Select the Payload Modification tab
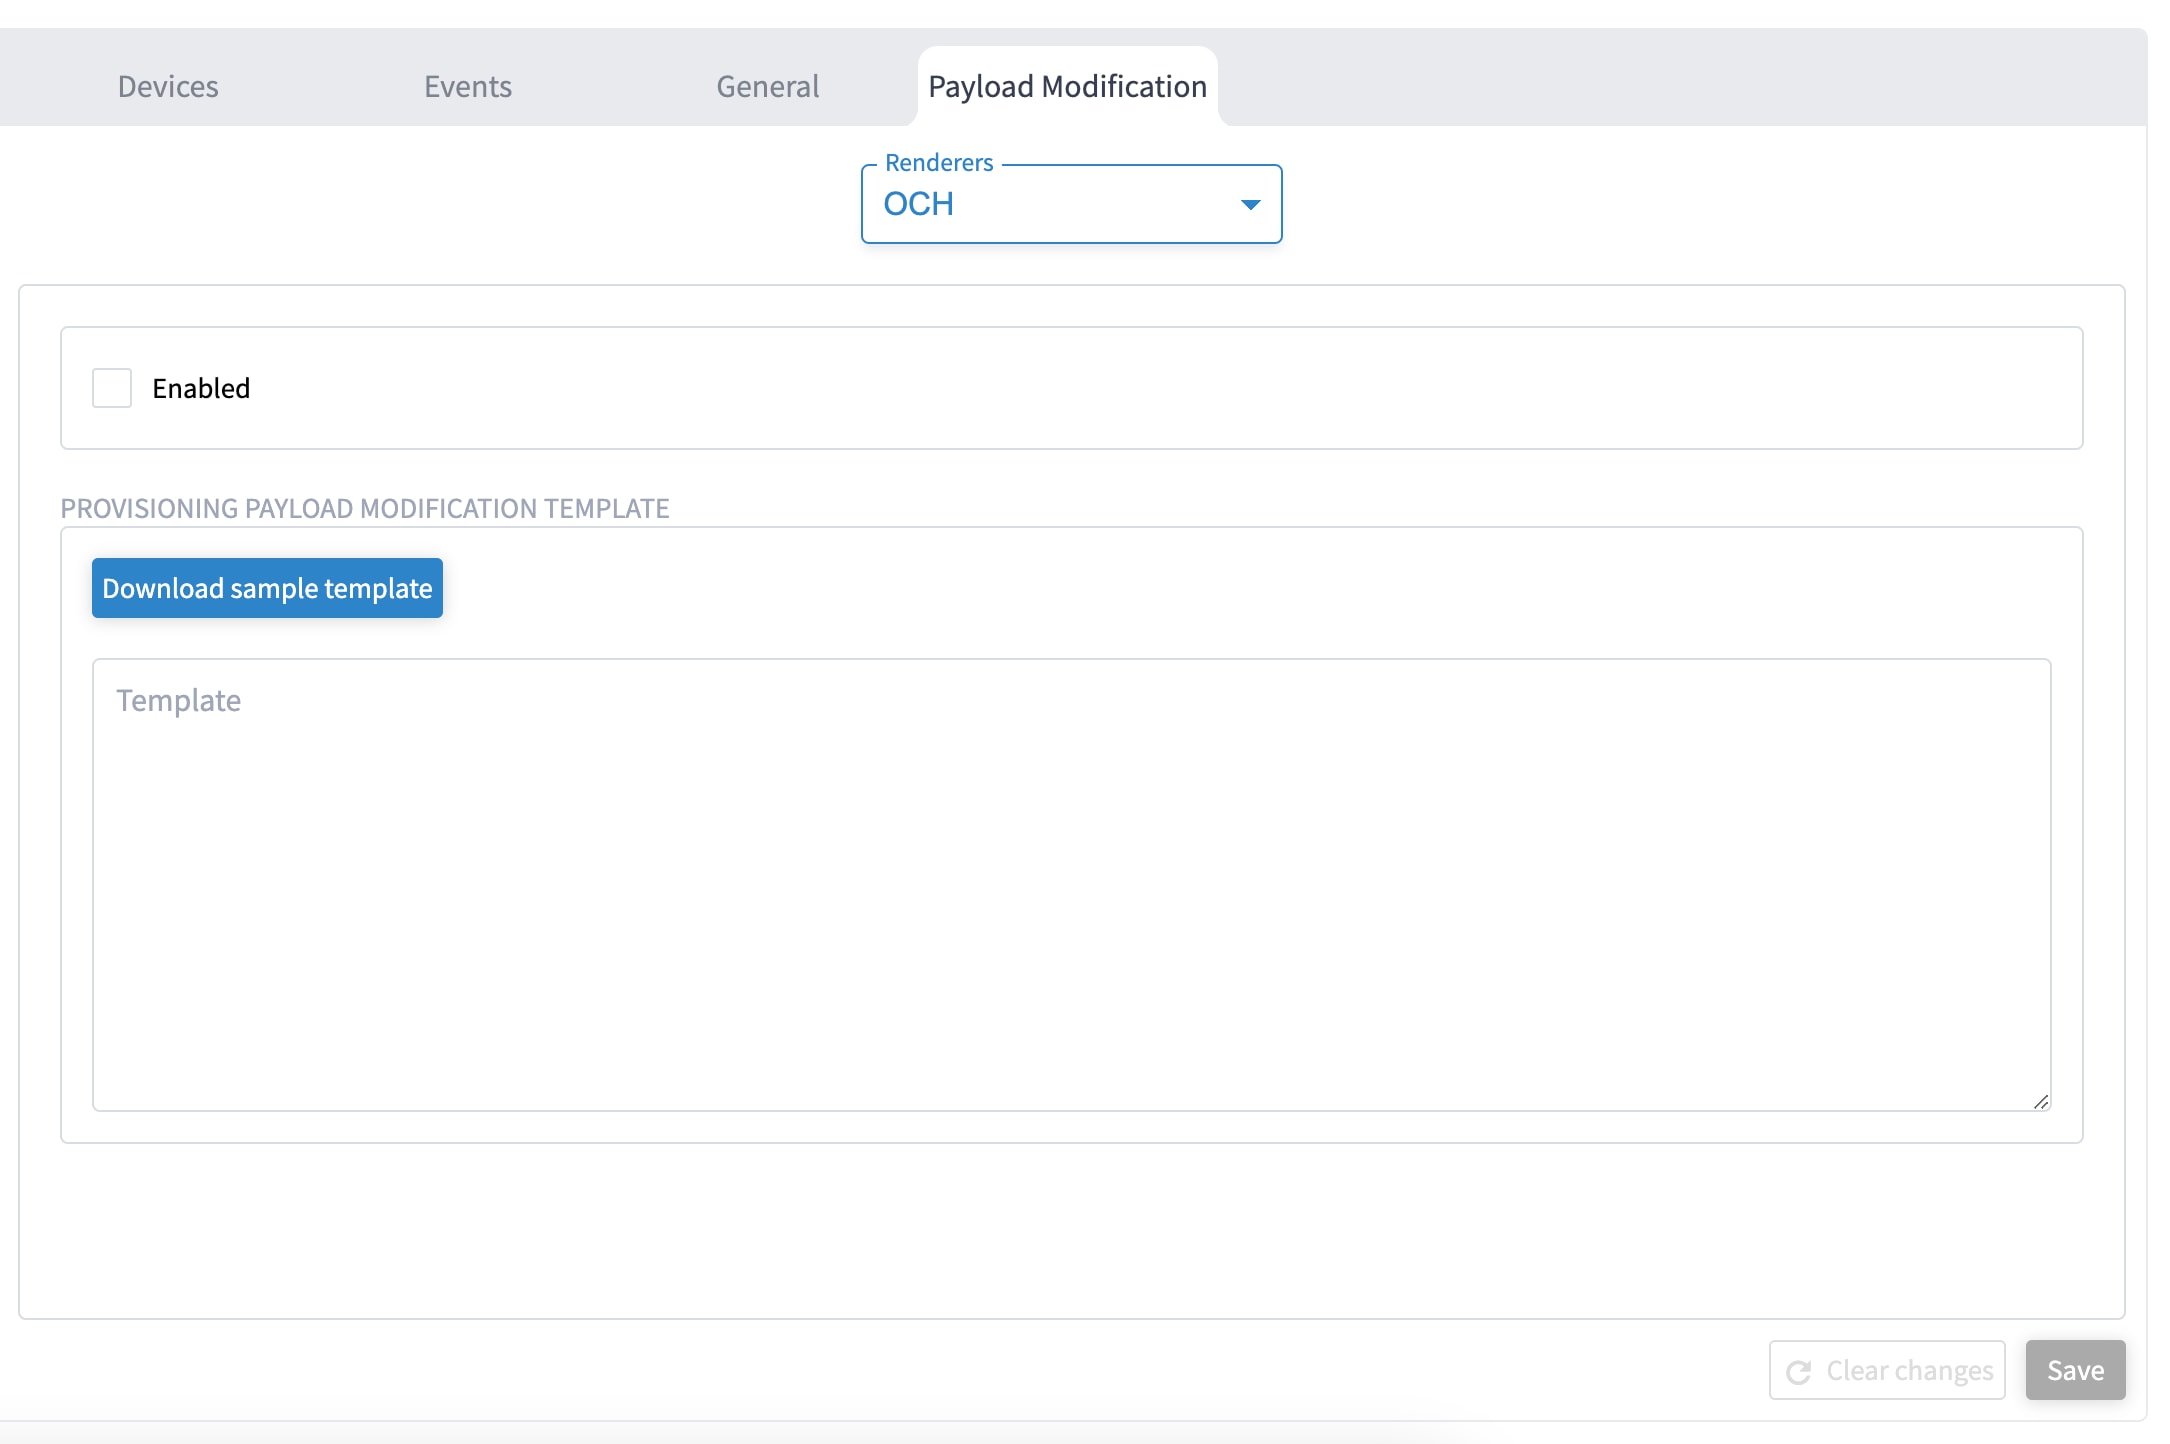The image size is (2170, 1444). [1067, 87]
